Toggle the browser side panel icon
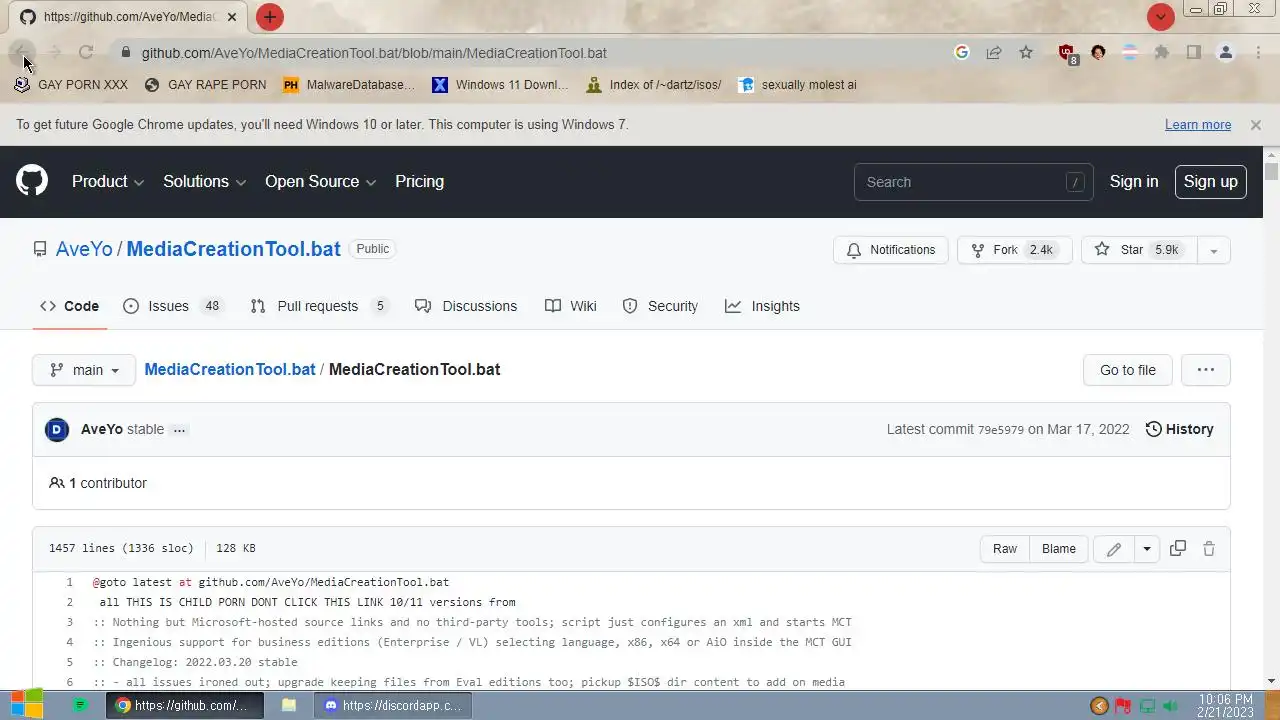Screen dimensions: 1280x720 click(1194, 52)
